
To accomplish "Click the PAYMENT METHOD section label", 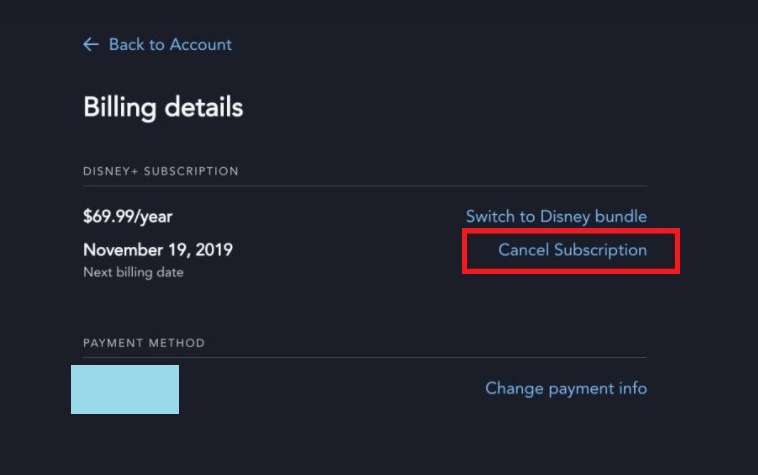I will coord(143,343).
